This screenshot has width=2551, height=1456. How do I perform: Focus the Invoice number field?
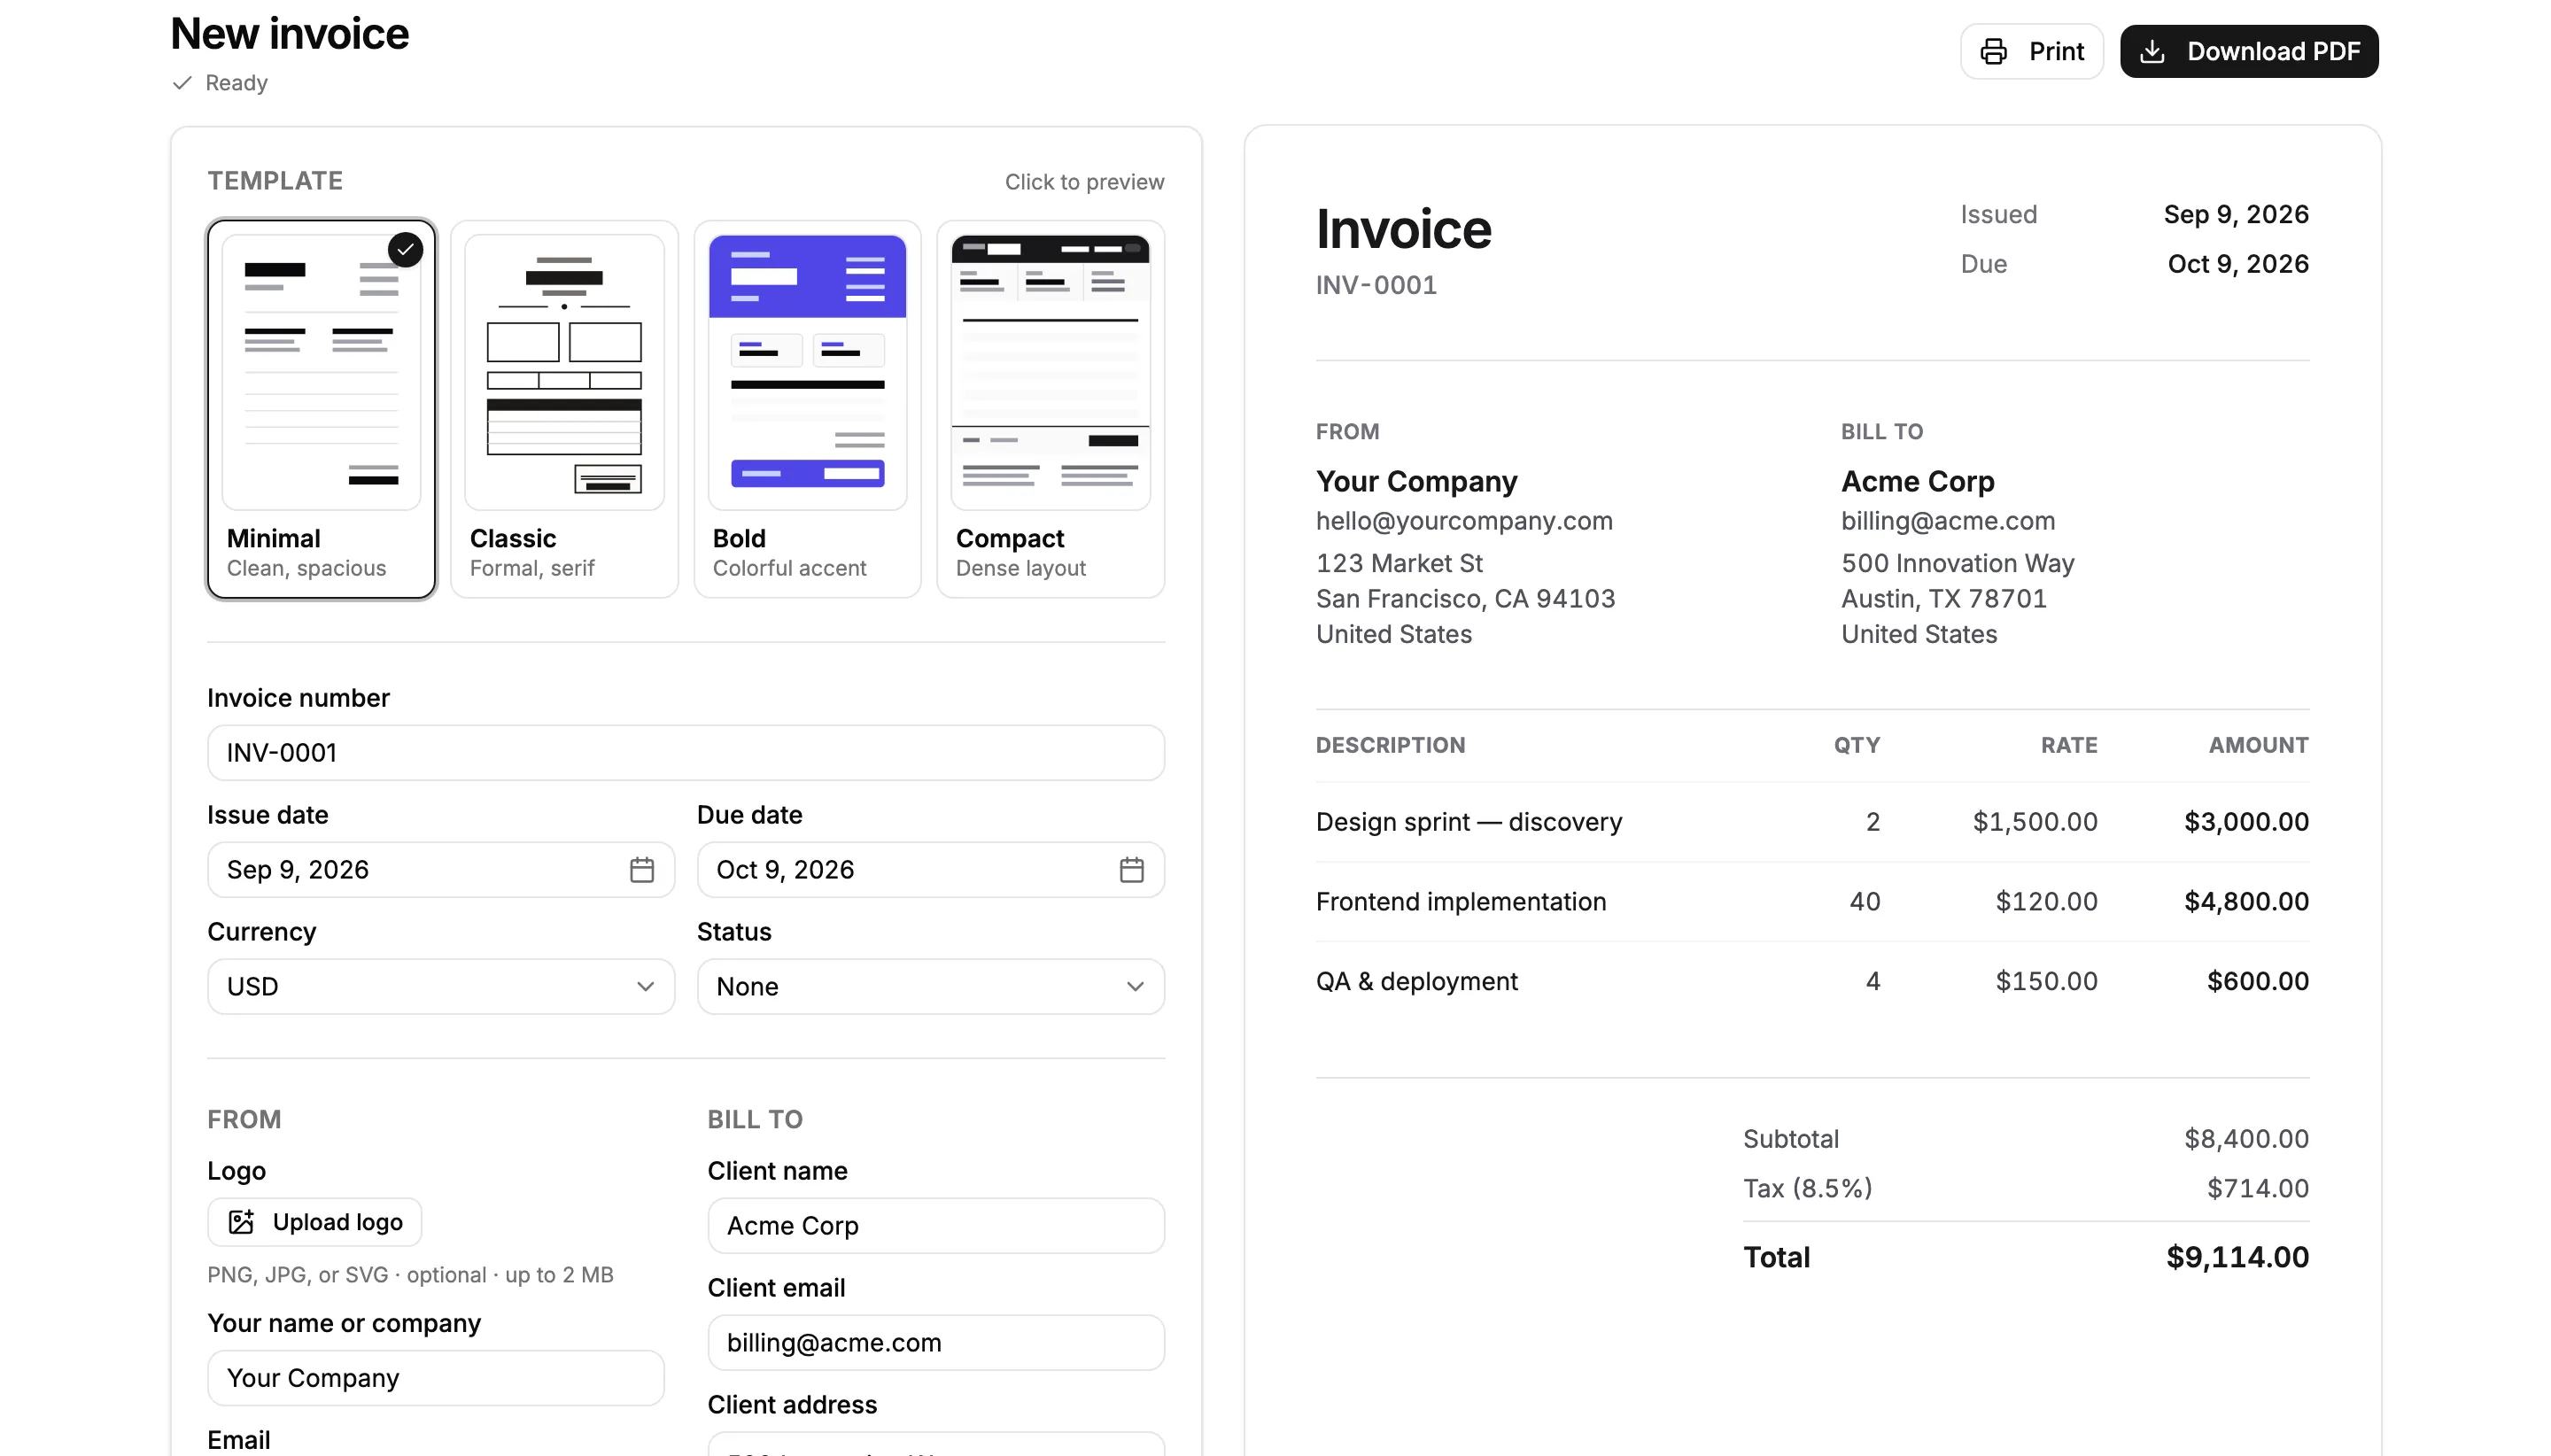pos(686,753)
